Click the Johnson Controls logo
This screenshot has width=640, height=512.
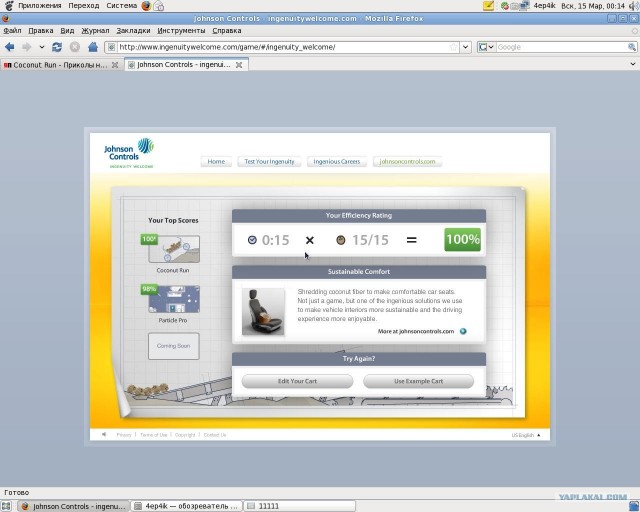[129, 153]
